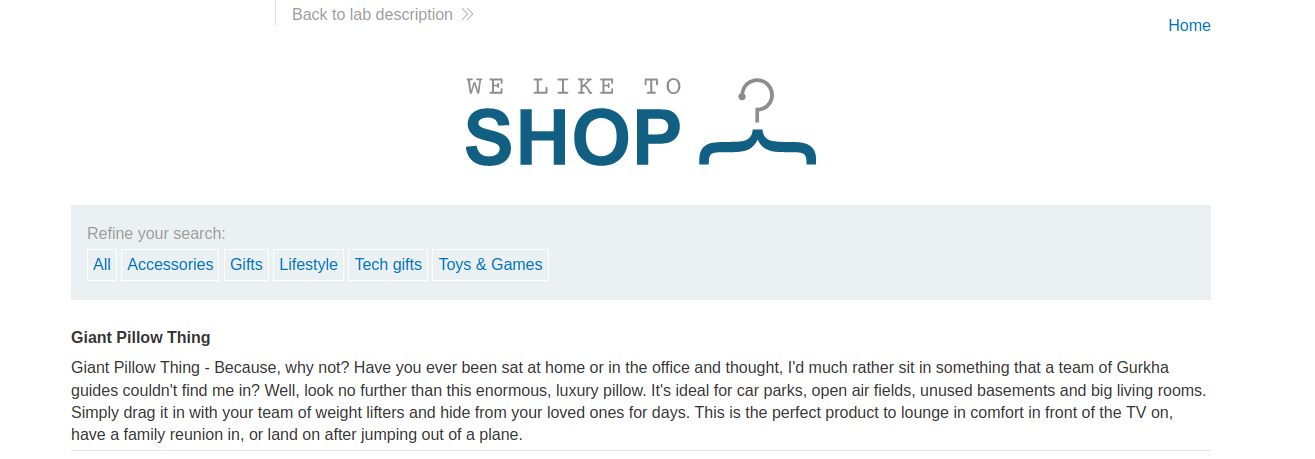Open the Back to lab description link

coord(372,15)
